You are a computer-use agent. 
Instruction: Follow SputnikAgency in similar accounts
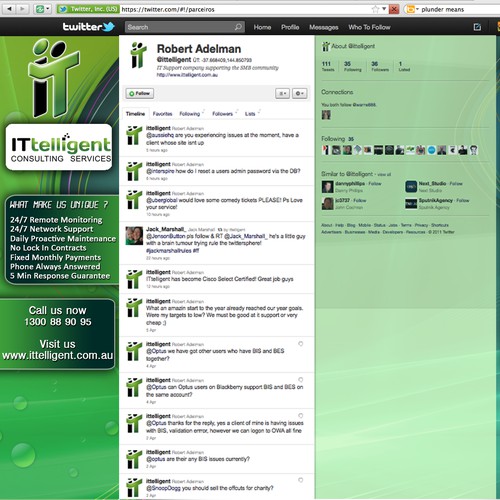(463, 200)
